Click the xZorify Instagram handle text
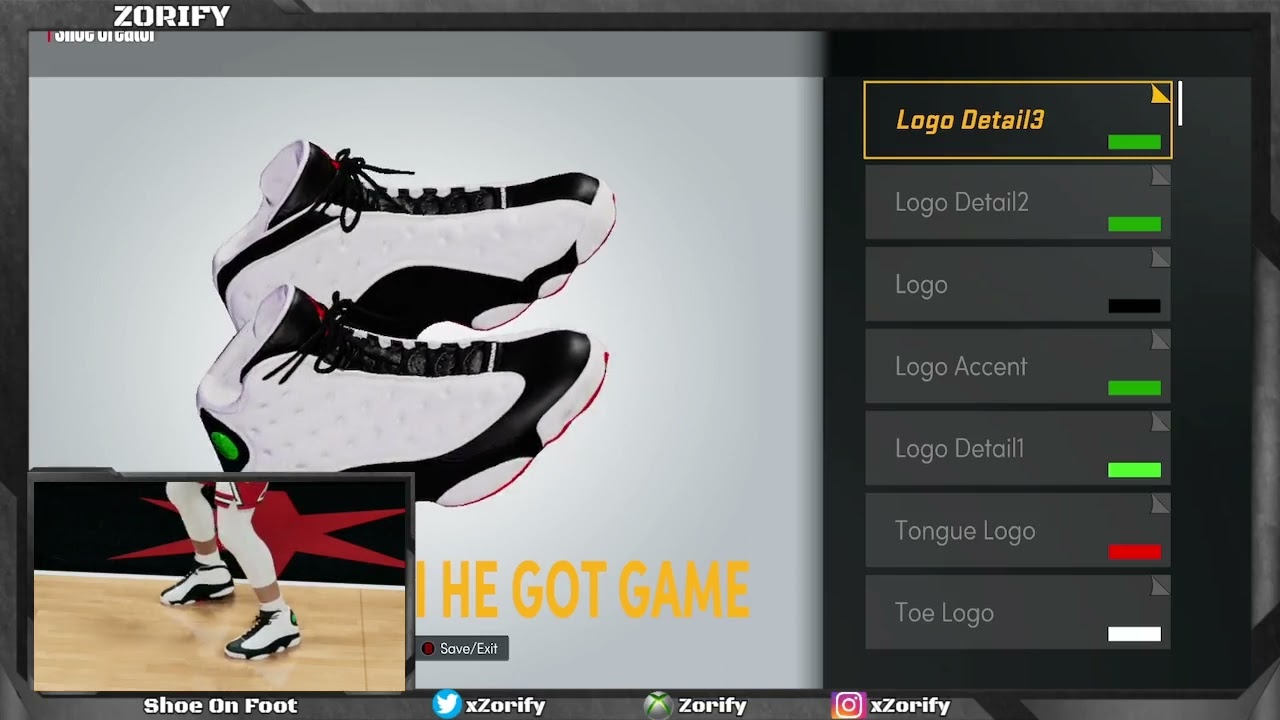Image resolution: width=1280 pixels, height=720 pixels. pyautogui.click(x=910, y=706)
